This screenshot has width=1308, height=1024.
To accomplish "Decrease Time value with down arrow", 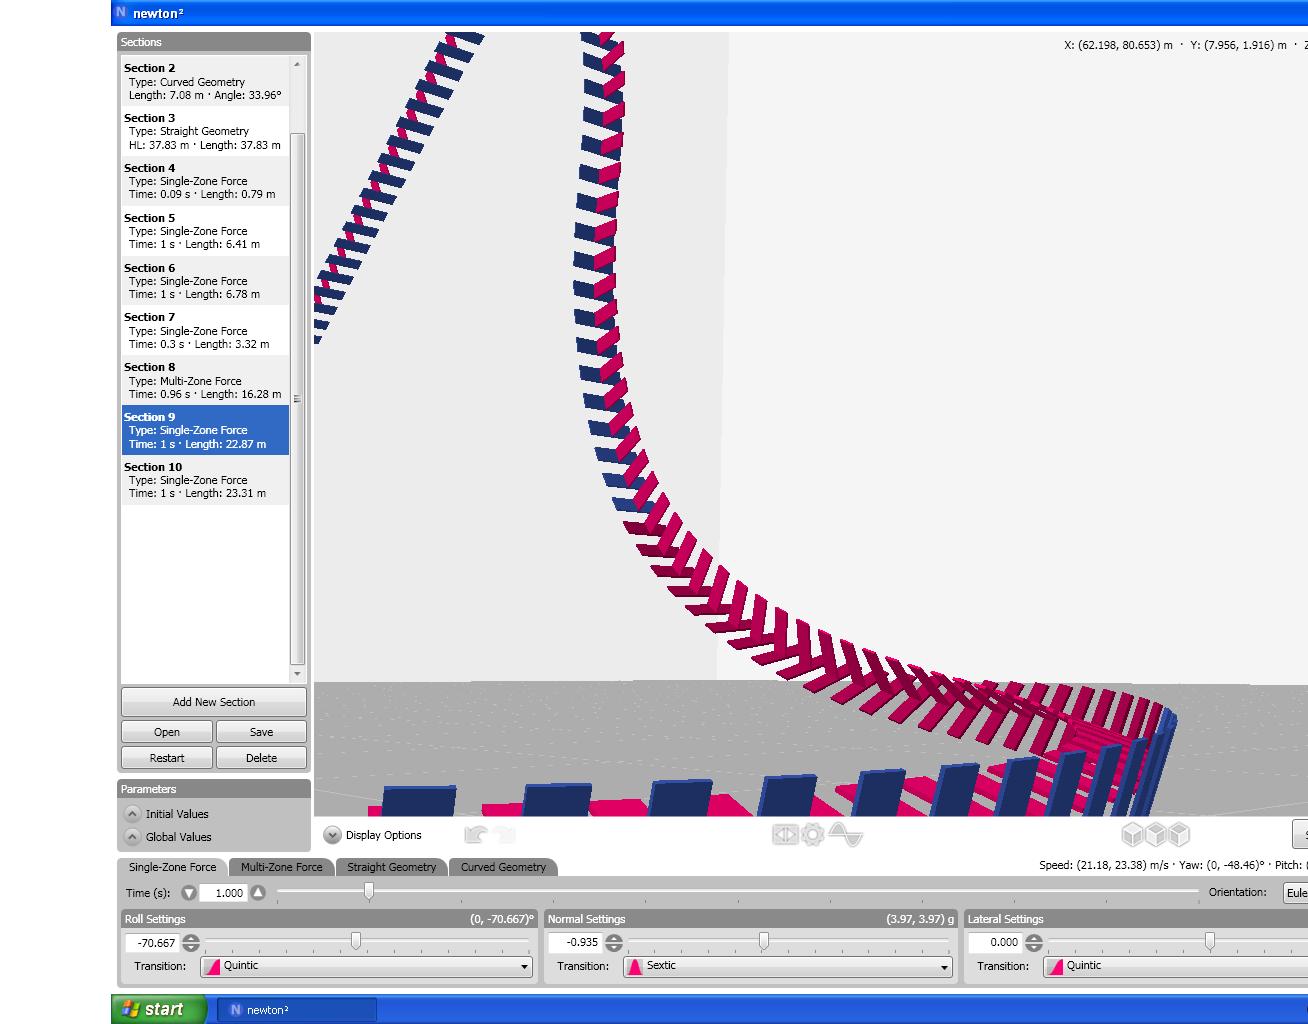I will (189, 893).
